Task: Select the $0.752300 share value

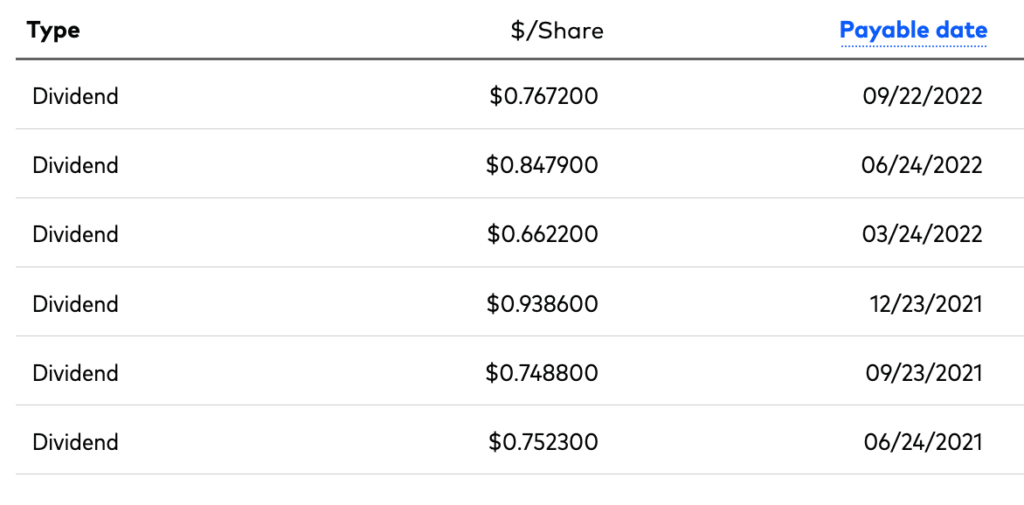Action: [543, 442]
